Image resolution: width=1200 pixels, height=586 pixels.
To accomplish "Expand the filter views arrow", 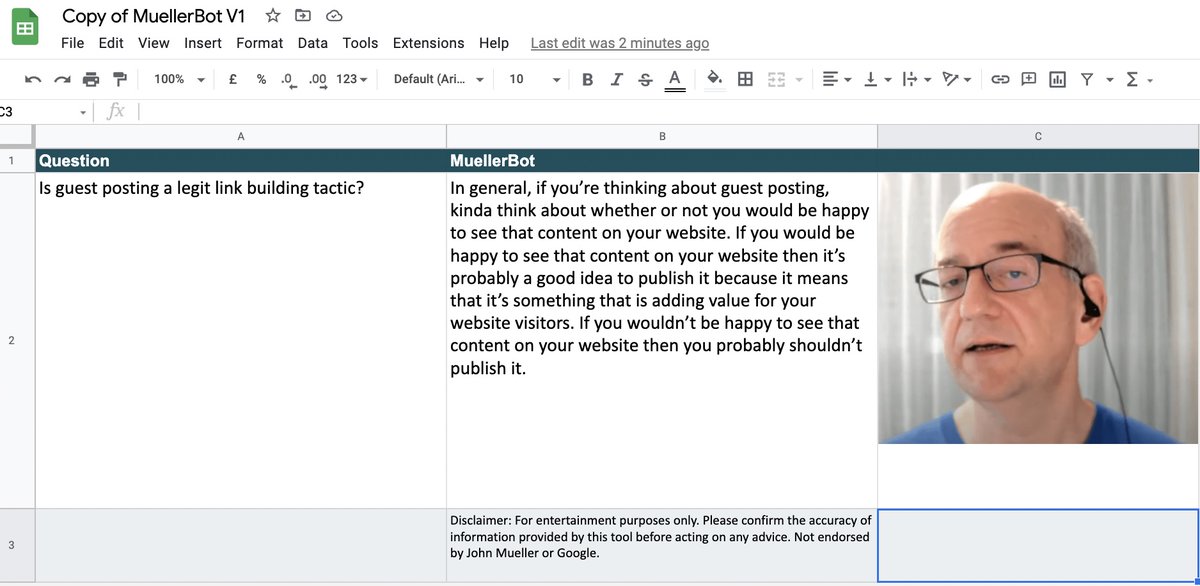I will (1109, 80).
